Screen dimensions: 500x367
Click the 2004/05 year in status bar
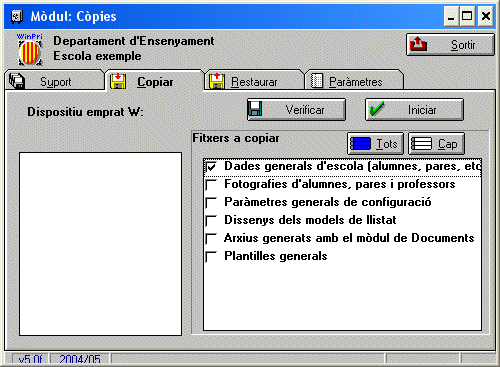coord(80,359)
